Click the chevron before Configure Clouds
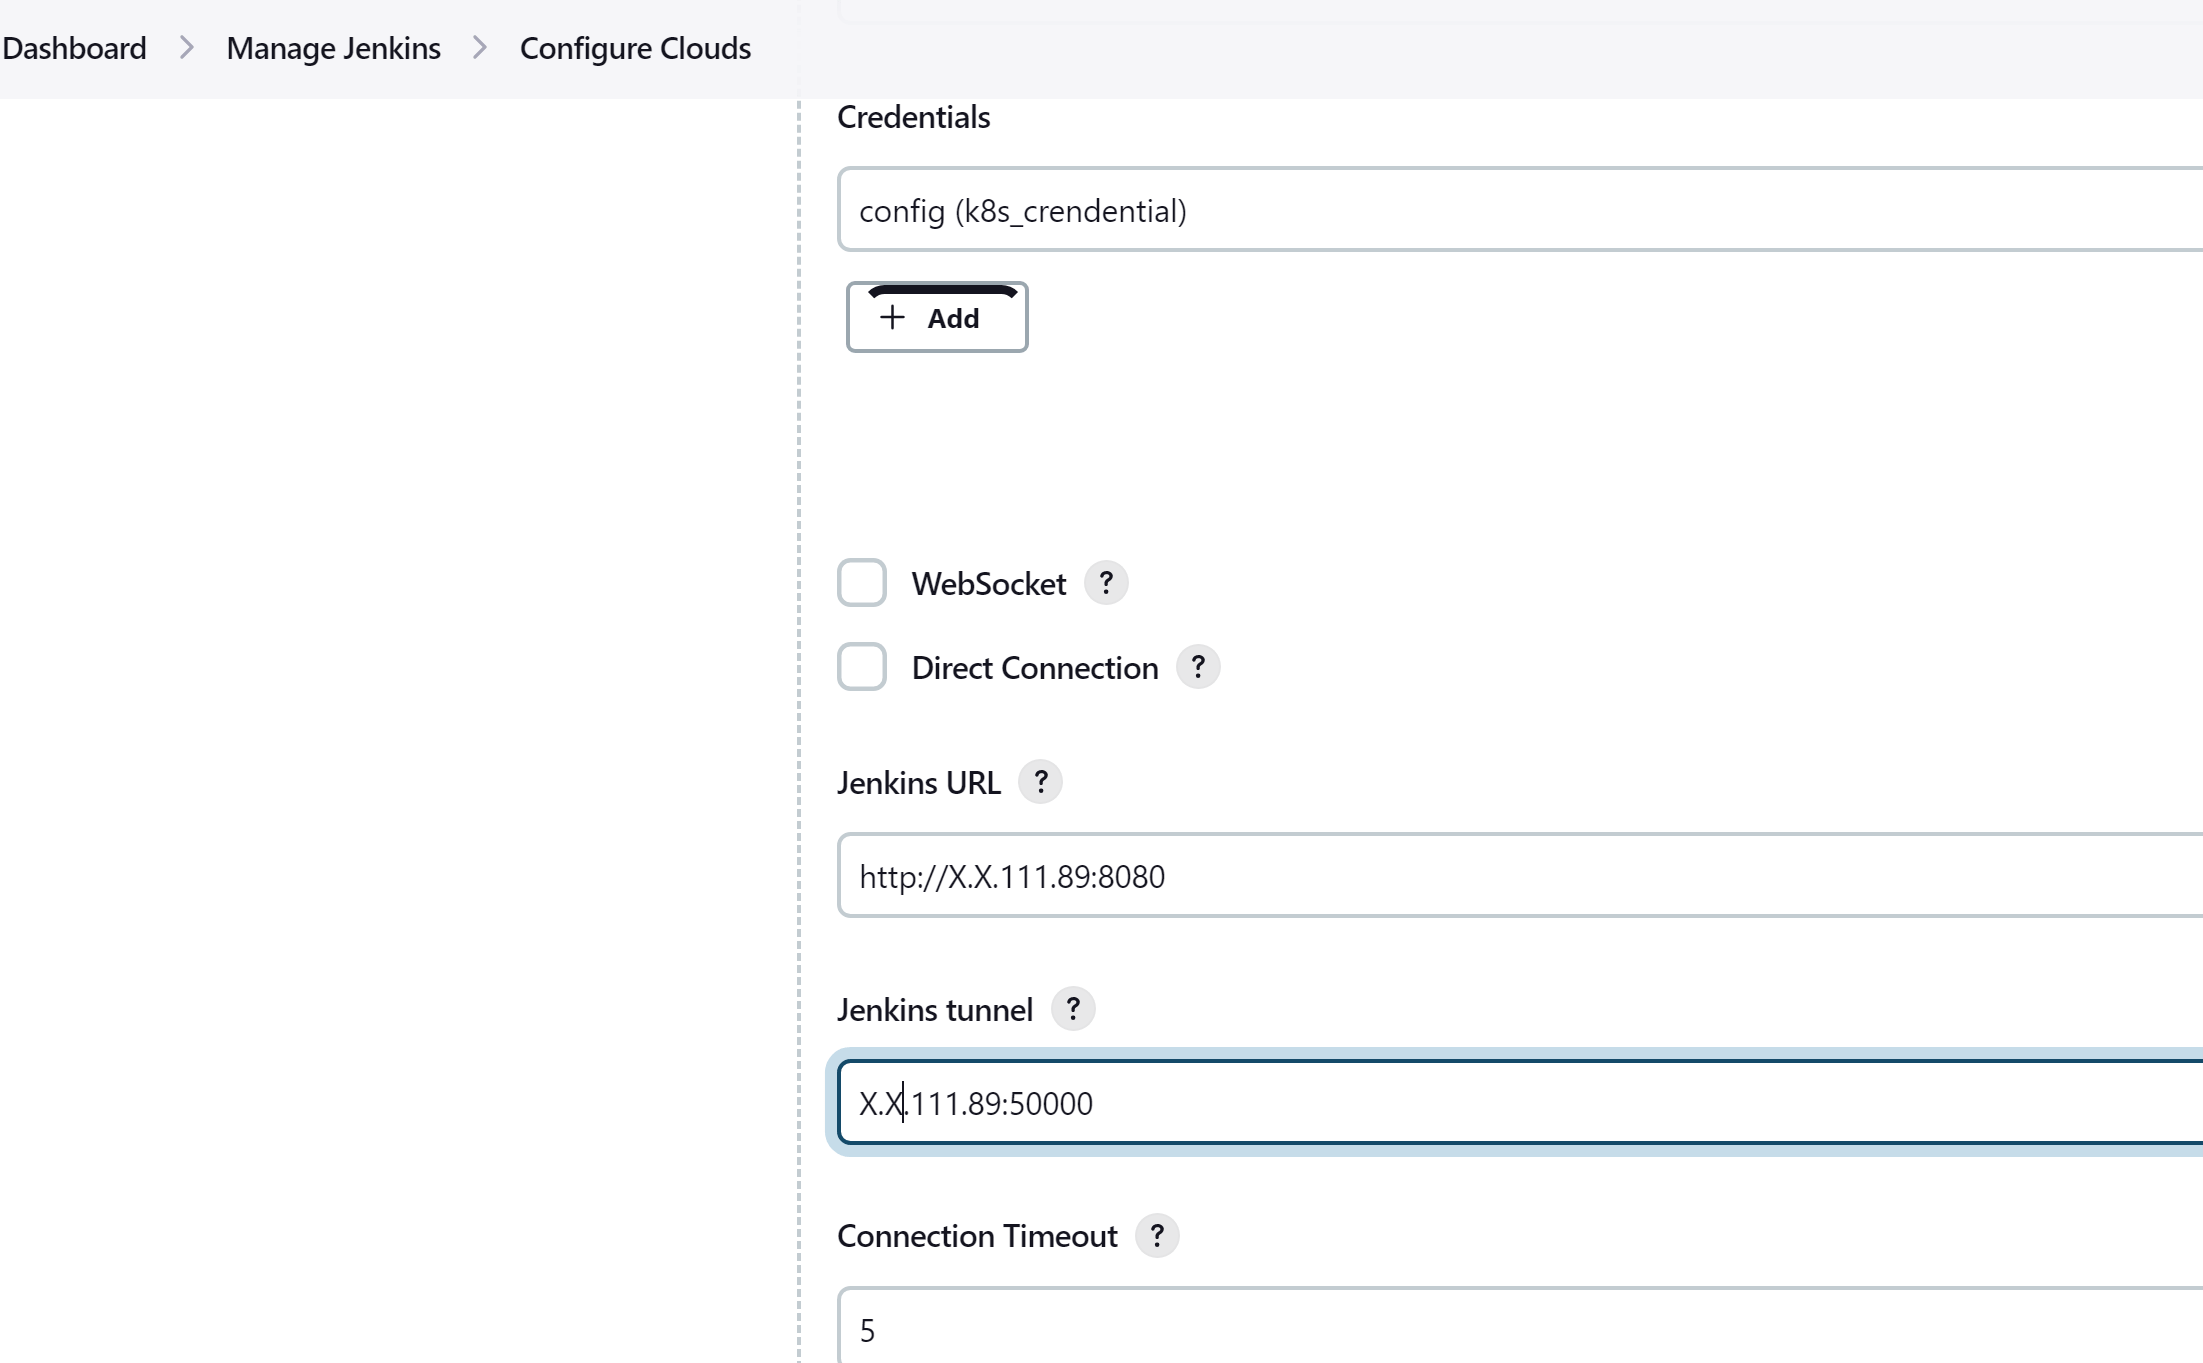This screenshot has height=1363, width=2203. click(x=480, y=47)
